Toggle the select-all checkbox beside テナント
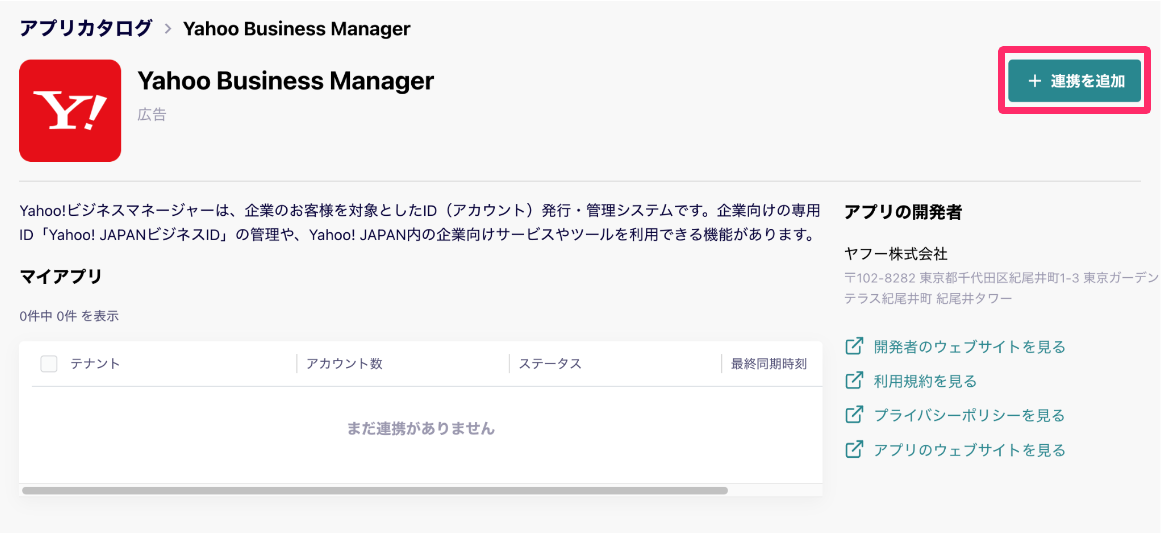Image resolution: width=1170 pixels, height=533 pixels. tap(49, 364)
